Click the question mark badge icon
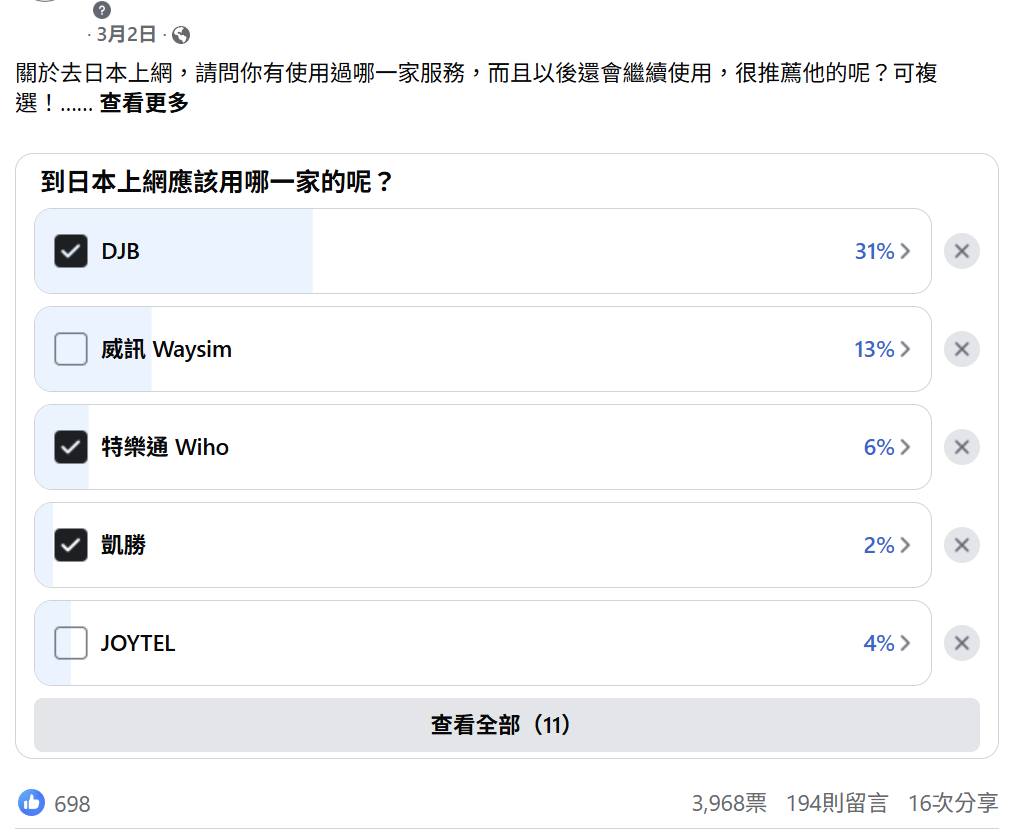Screen dimensions: 1016x834 pyautogui.click(x=102, y=10)
